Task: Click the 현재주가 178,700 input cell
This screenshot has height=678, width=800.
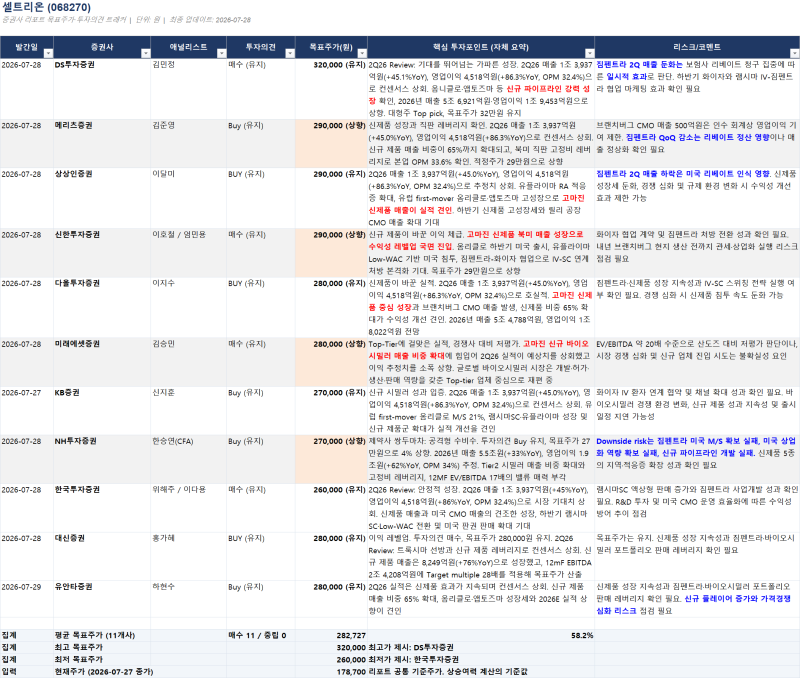Action: click(331, 672)
